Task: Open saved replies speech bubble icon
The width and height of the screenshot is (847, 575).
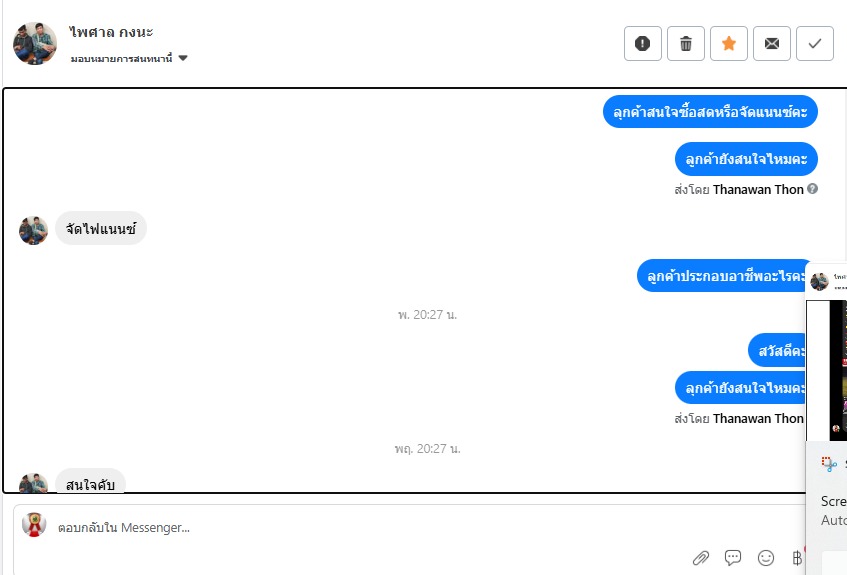Action: click(733, 557)
